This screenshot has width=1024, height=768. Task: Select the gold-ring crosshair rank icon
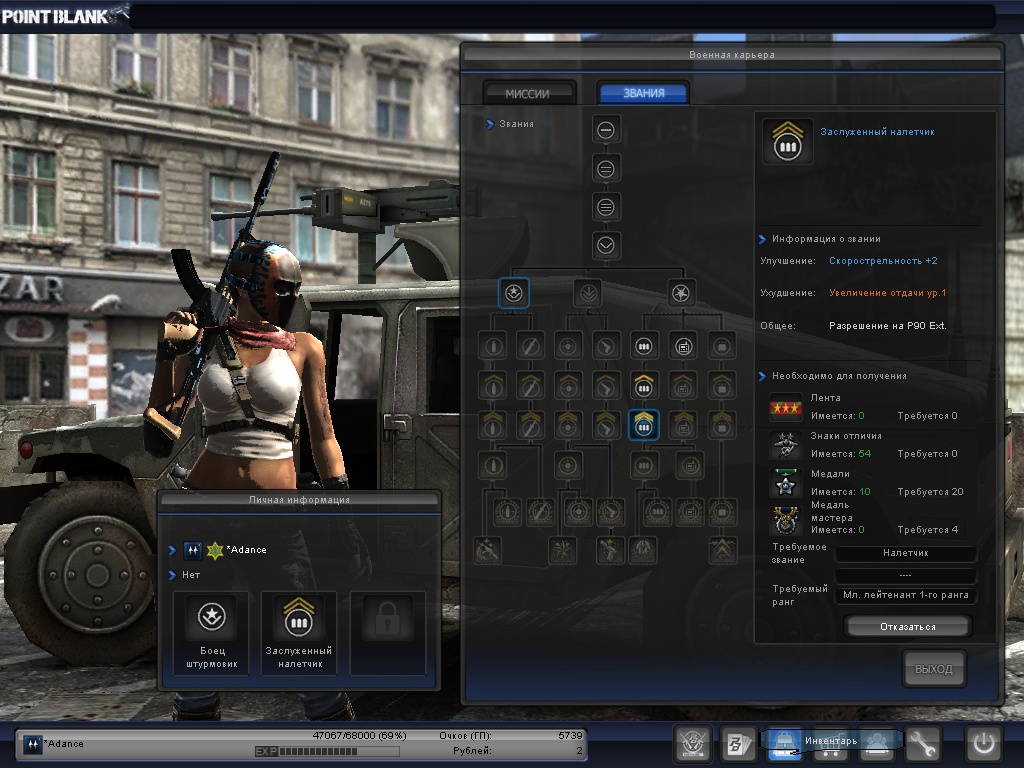568,466
